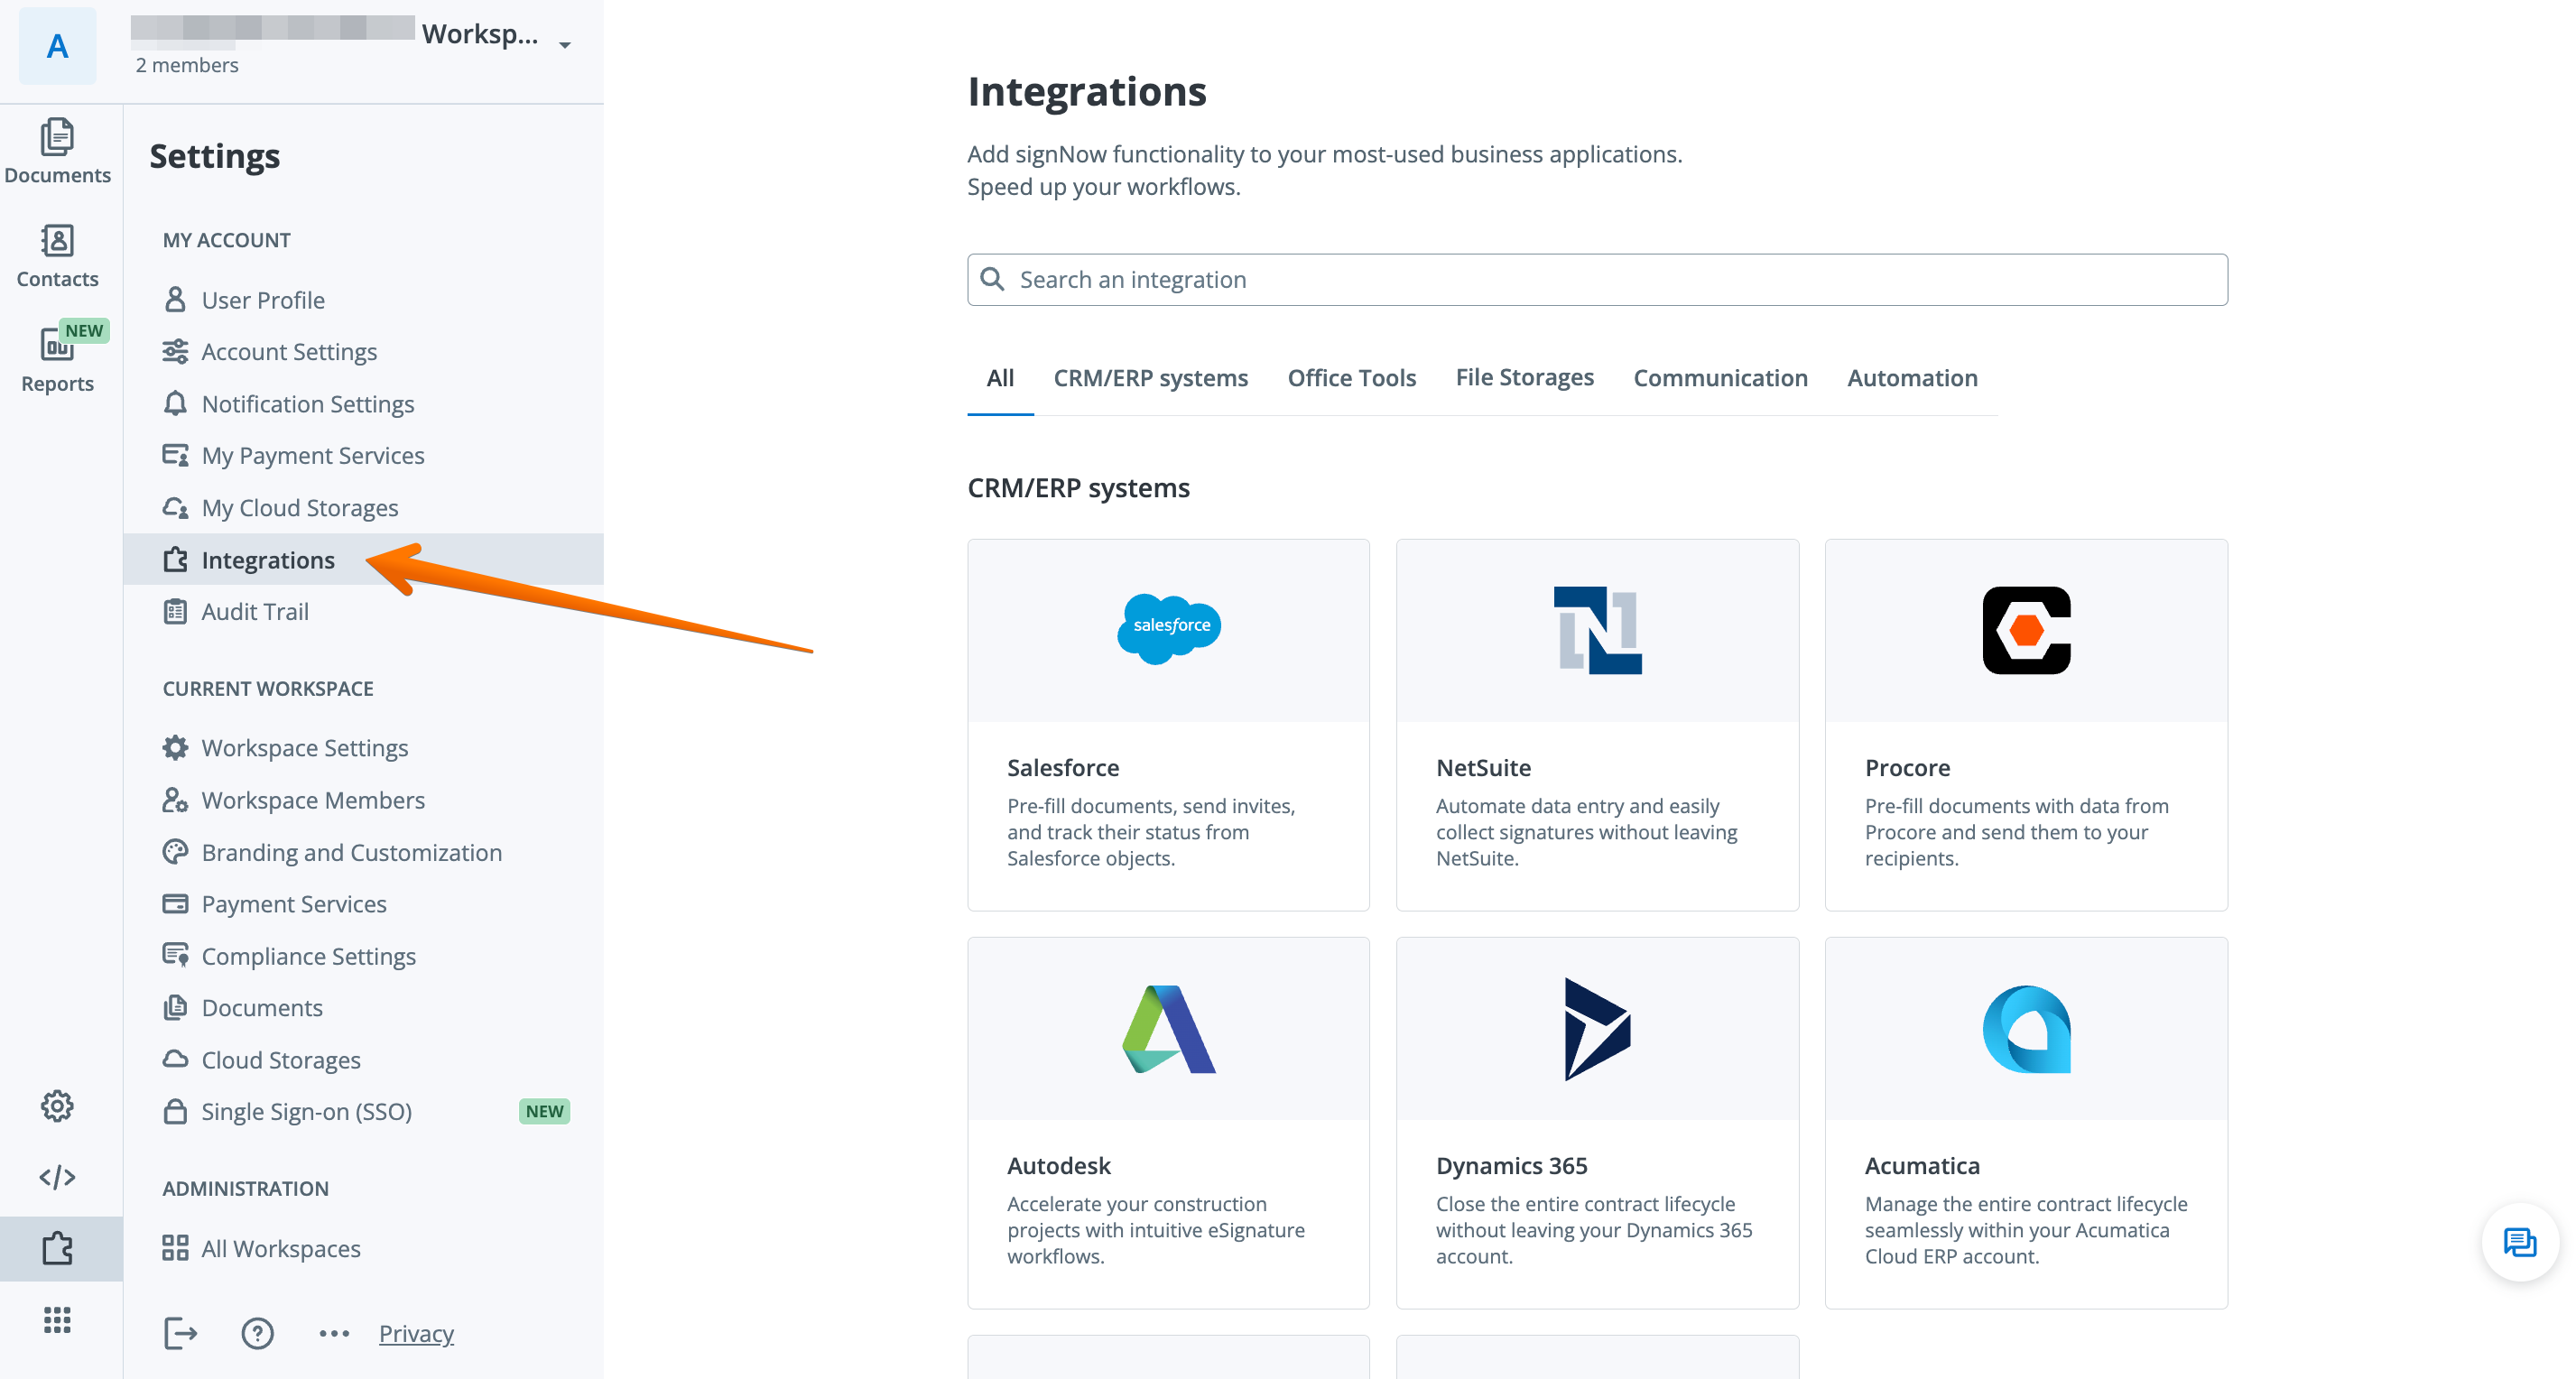Click the logout icon at bottom

pyautogui.click(x=180, y=1333)
